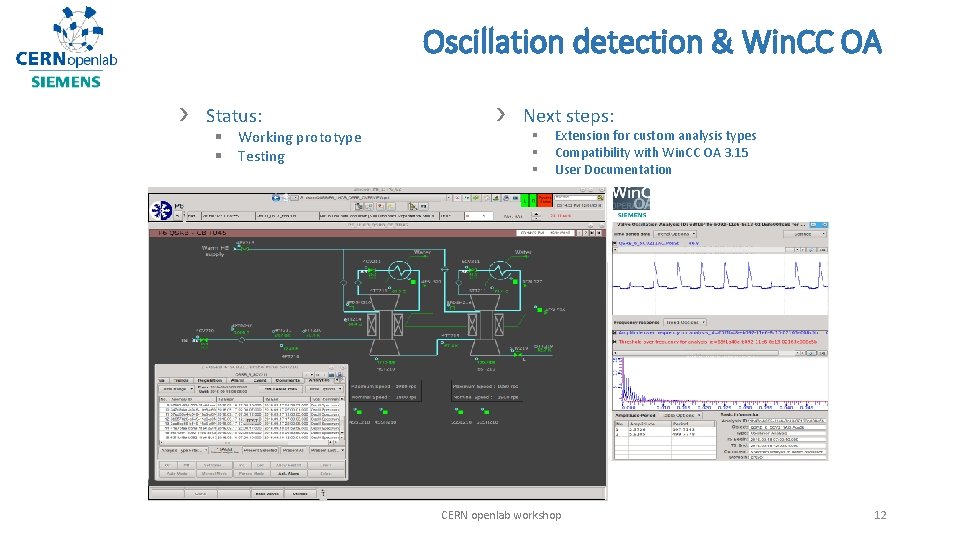Viewport: 960px width, 540px height.
Task: Click the Ack. Alarm button
Action: point(288,473)
